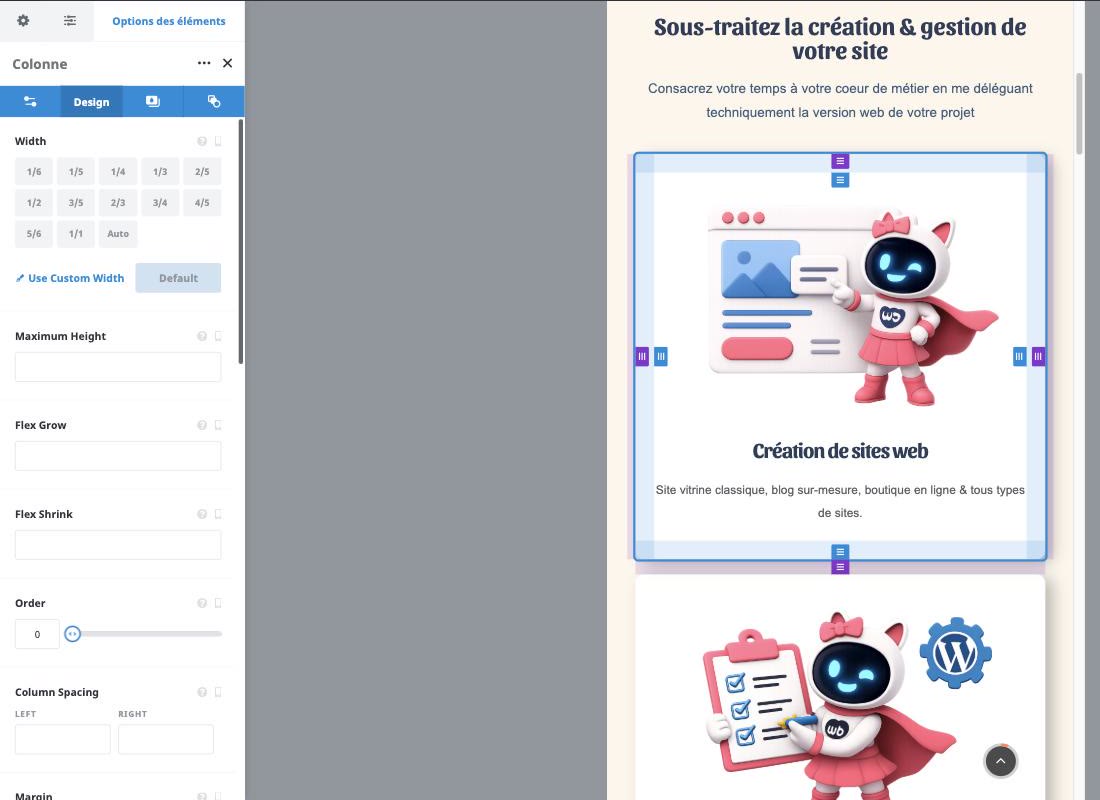Show help for Maximum Height
This screenshot has width=1100, height=800.
click(202, 336)
